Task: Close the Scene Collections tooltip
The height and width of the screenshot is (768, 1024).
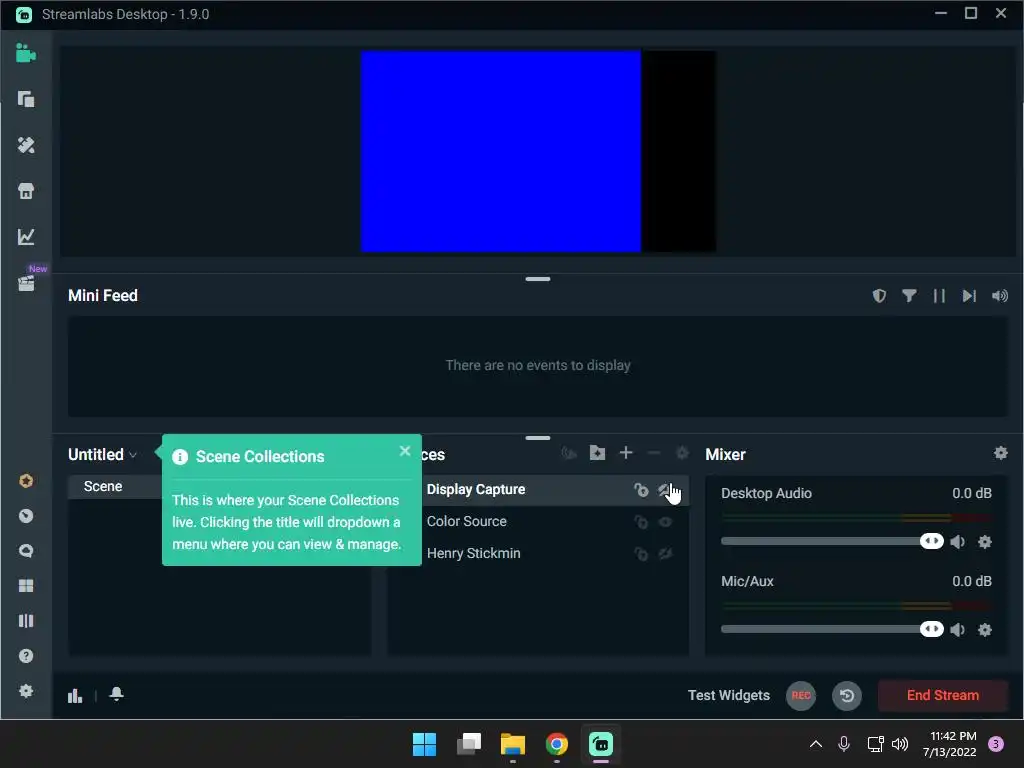Action: click(x=405, y=451)
